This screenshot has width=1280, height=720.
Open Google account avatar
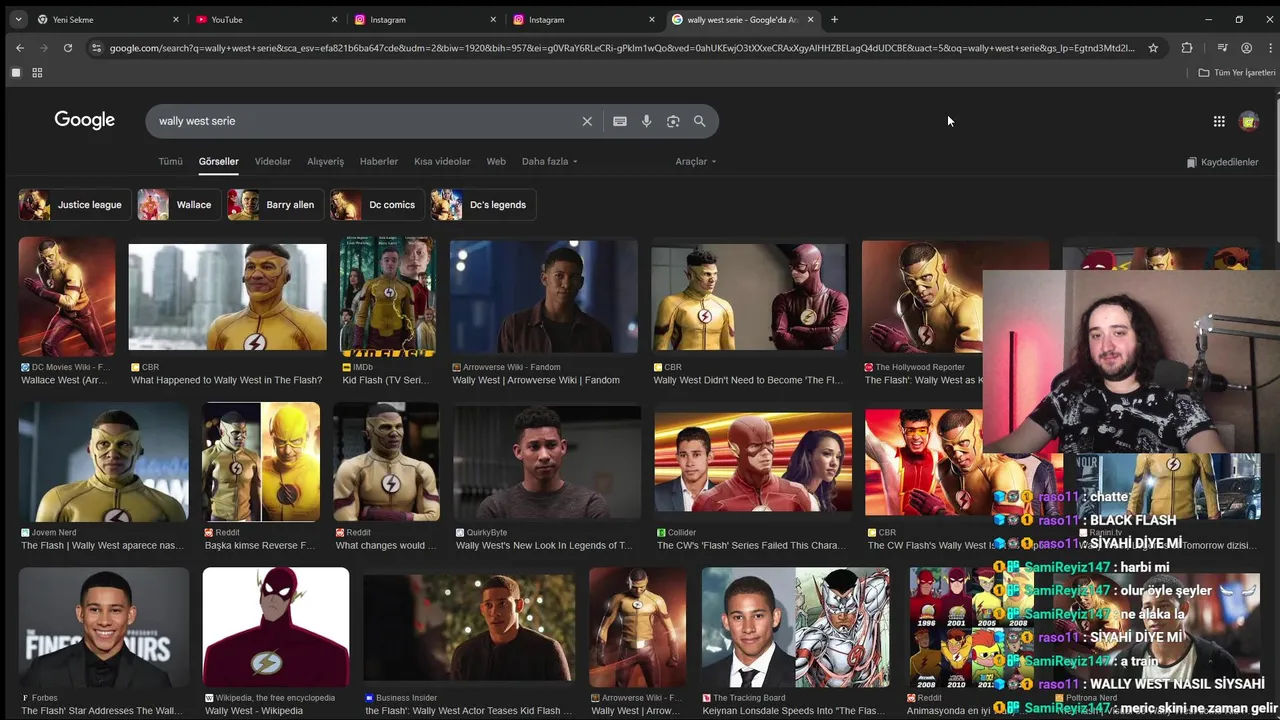(x=1249, y=121)
